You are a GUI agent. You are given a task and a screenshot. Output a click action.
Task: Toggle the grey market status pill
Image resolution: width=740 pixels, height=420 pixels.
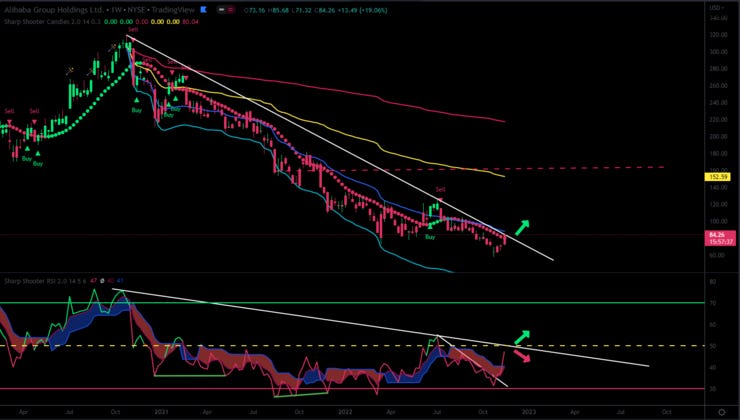(221, 9)
